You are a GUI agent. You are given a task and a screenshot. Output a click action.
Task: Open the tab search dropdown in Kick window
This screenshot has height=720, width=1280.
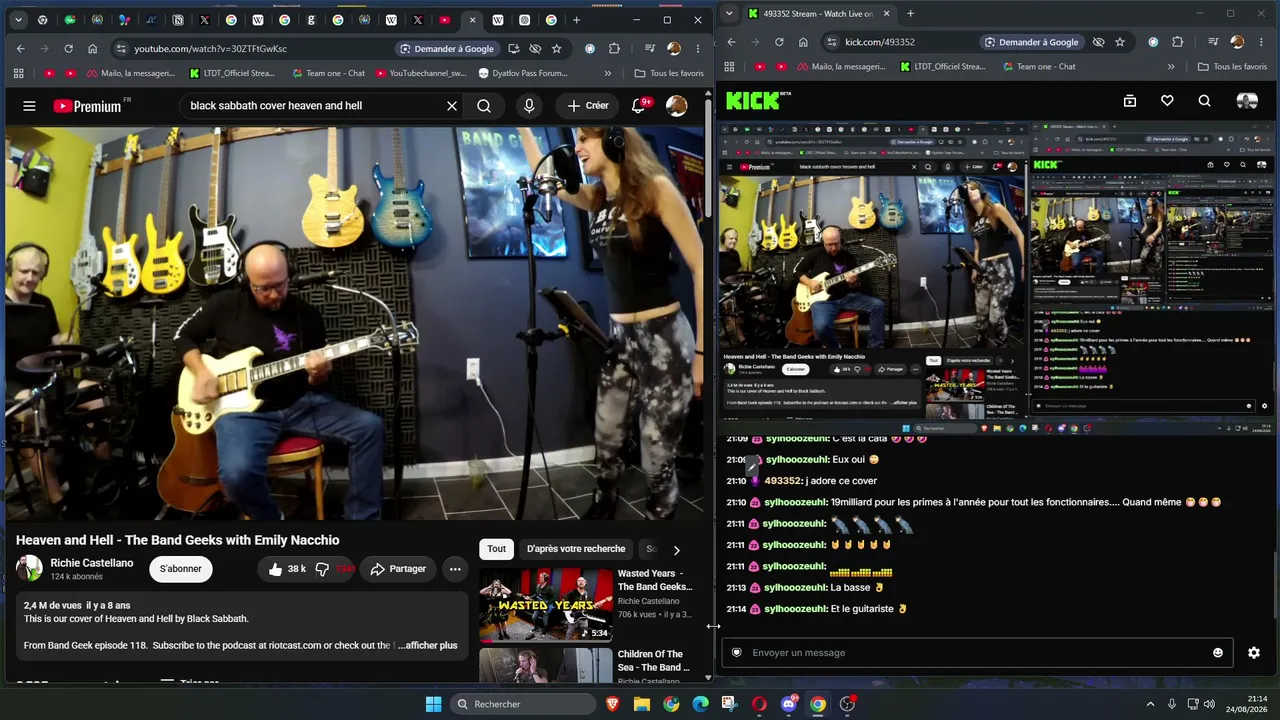[x=730, y=14]
